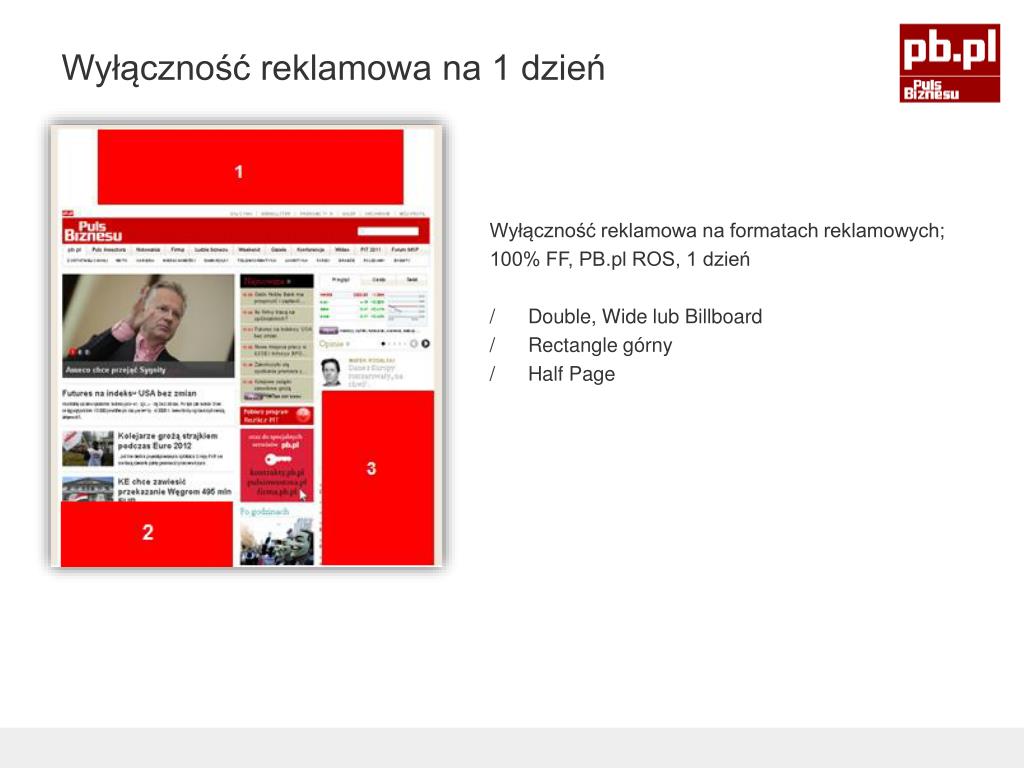Select slide 1 dot on main photo
The width and height of the screenshot is (1024, 768).
72,352
